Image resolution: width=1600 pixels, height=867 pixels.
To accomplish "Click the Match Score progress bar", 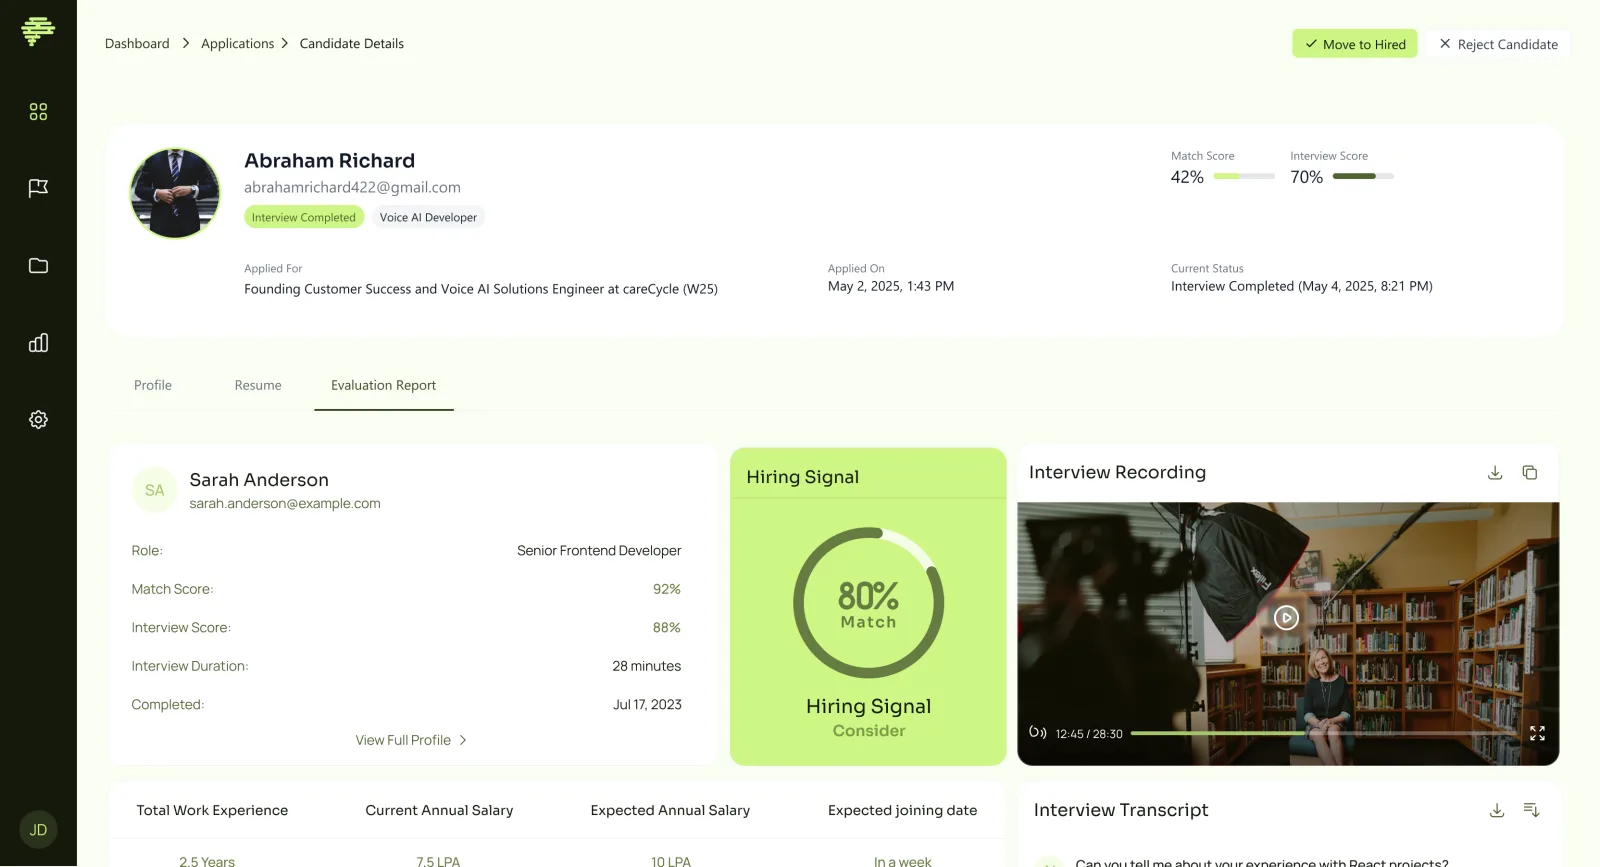I will [x=1244, y=176].
